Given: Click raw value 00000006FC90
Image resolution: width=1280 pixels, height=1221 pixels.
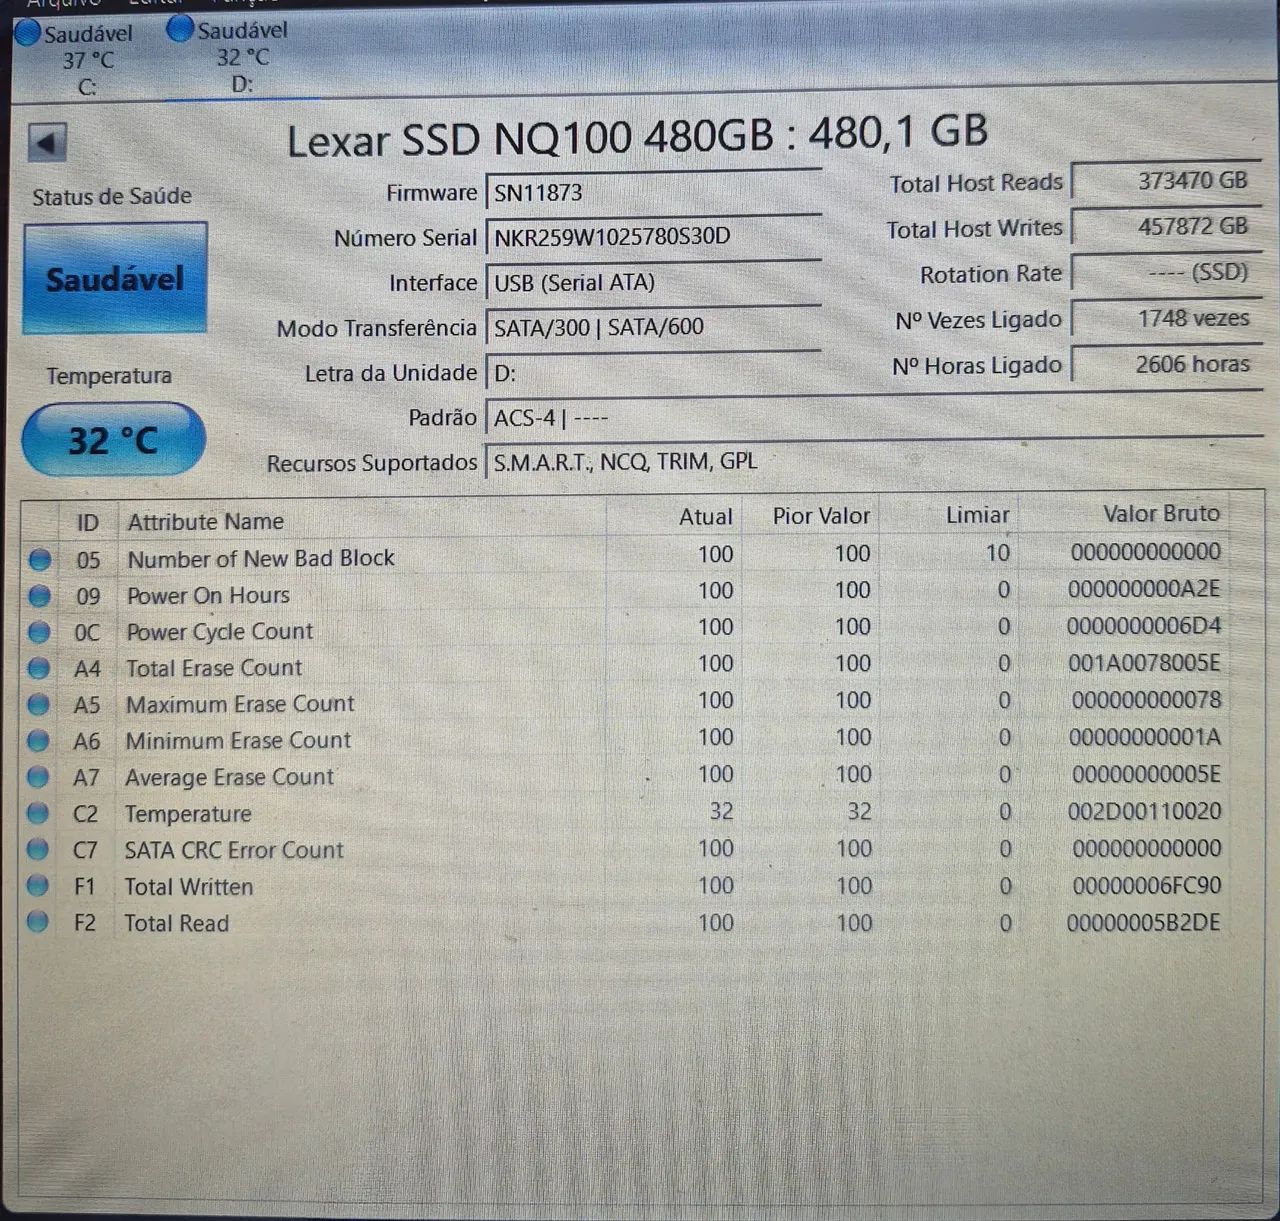Looking at the screenshot, I should coord(1147,885).
